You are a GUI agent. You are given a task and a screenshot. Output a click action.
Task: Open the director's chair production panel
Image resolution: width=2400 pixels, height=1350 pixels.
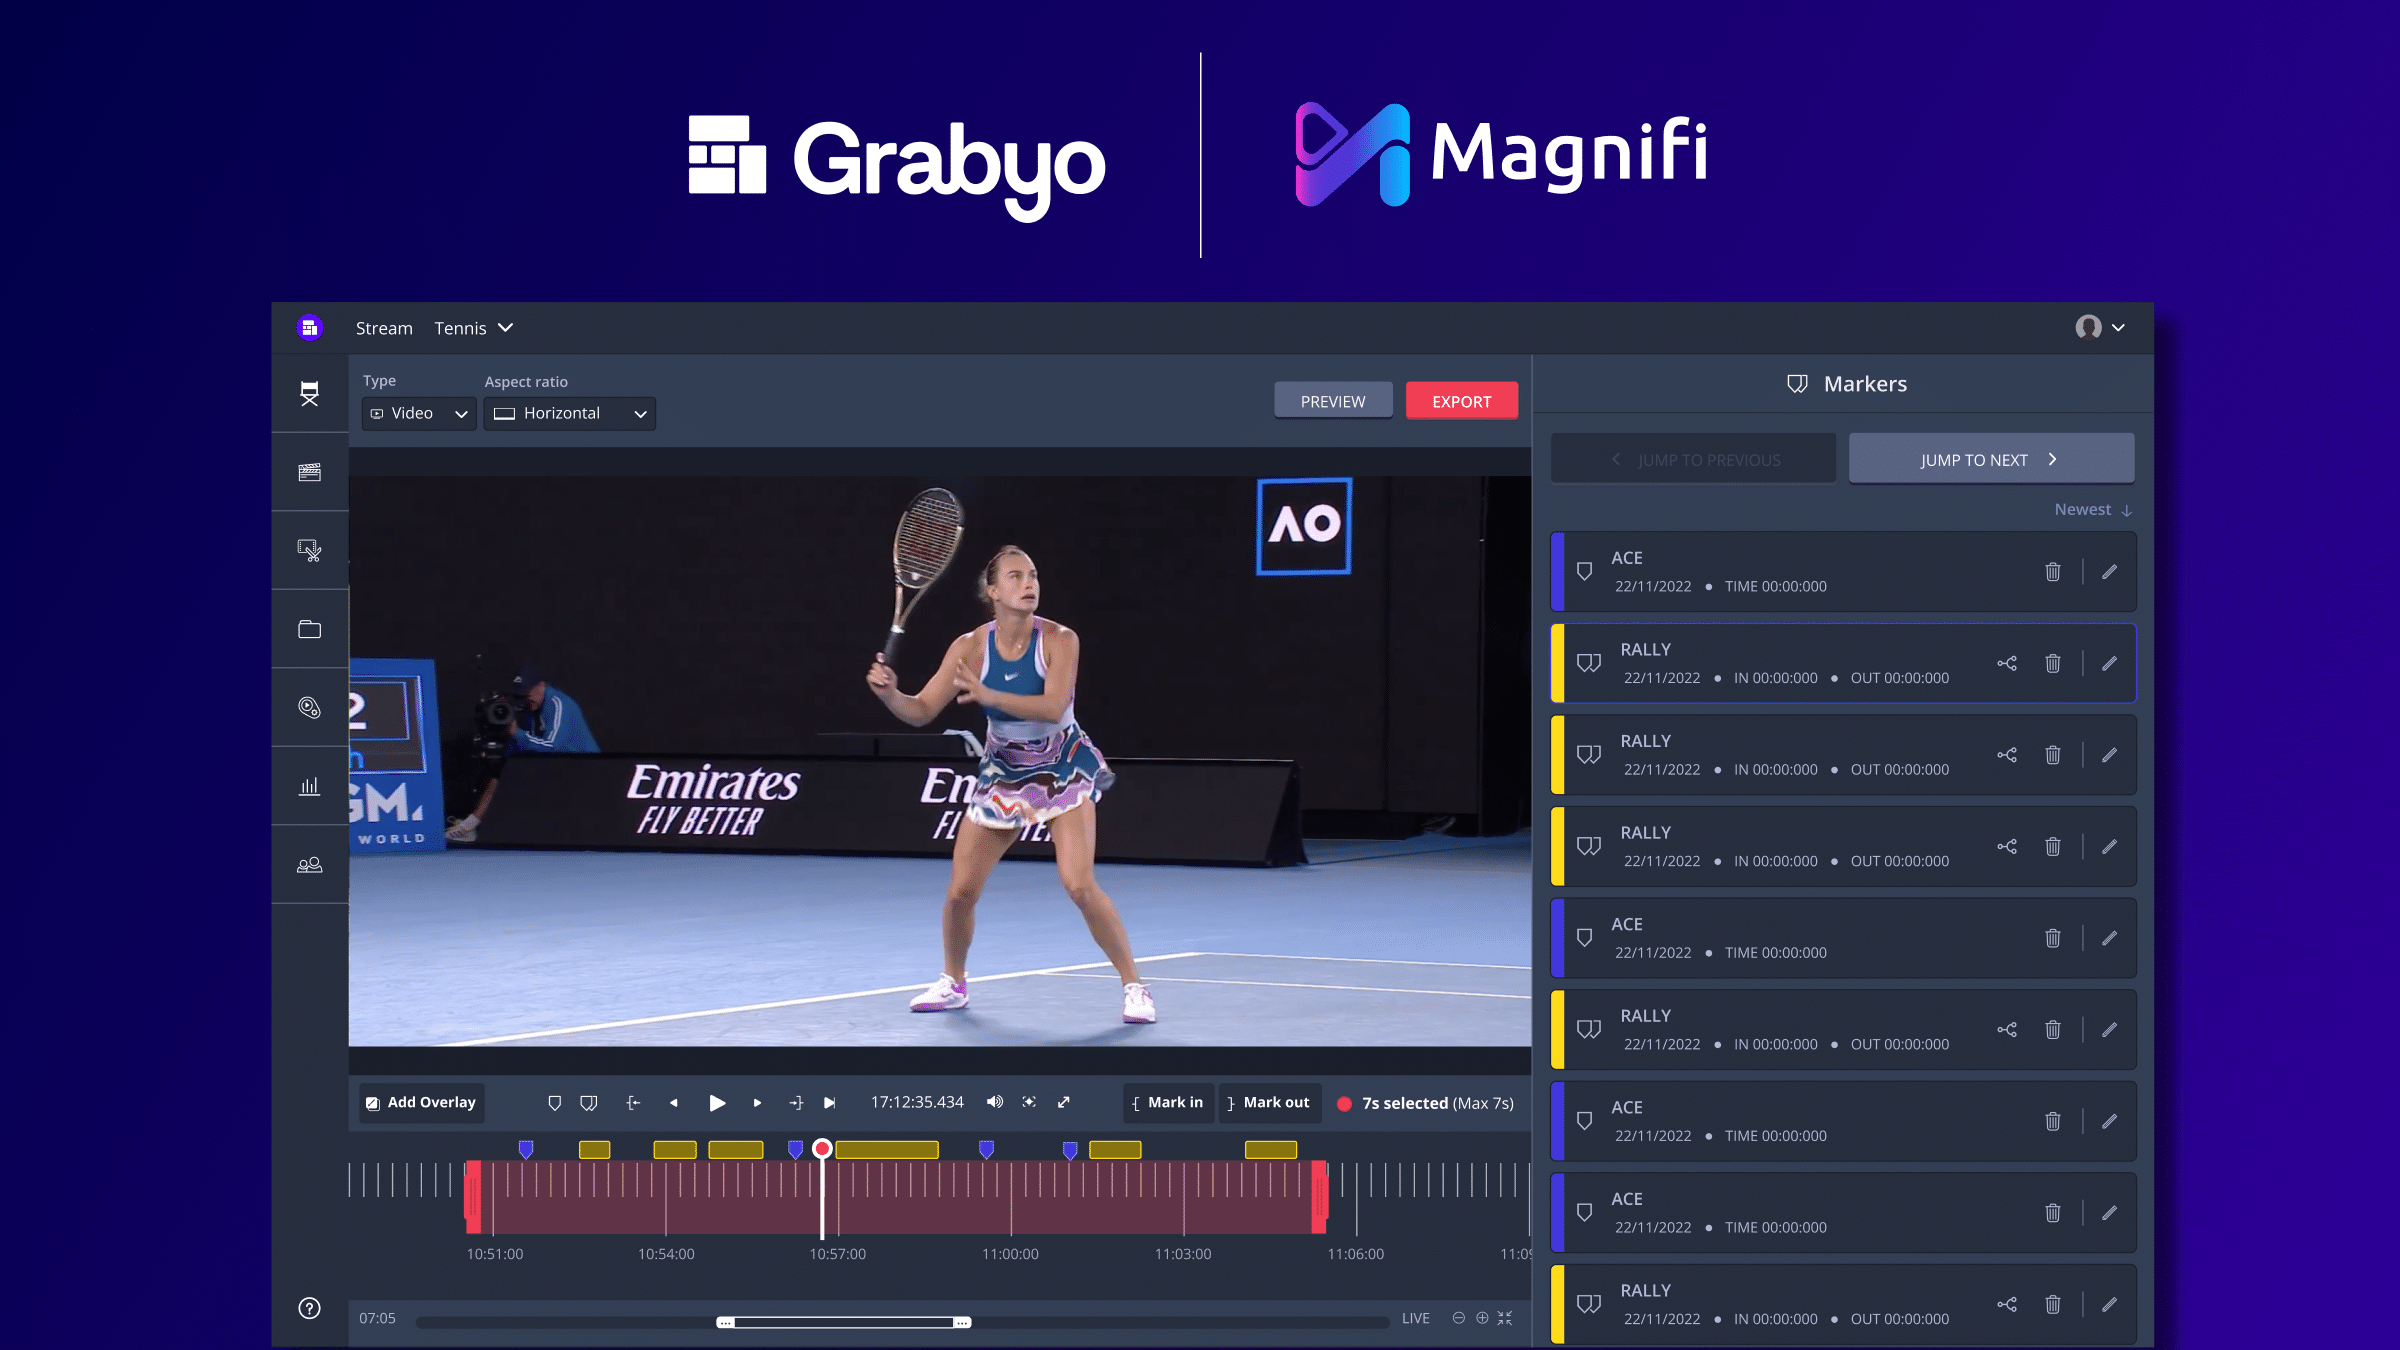coord(310,394)
